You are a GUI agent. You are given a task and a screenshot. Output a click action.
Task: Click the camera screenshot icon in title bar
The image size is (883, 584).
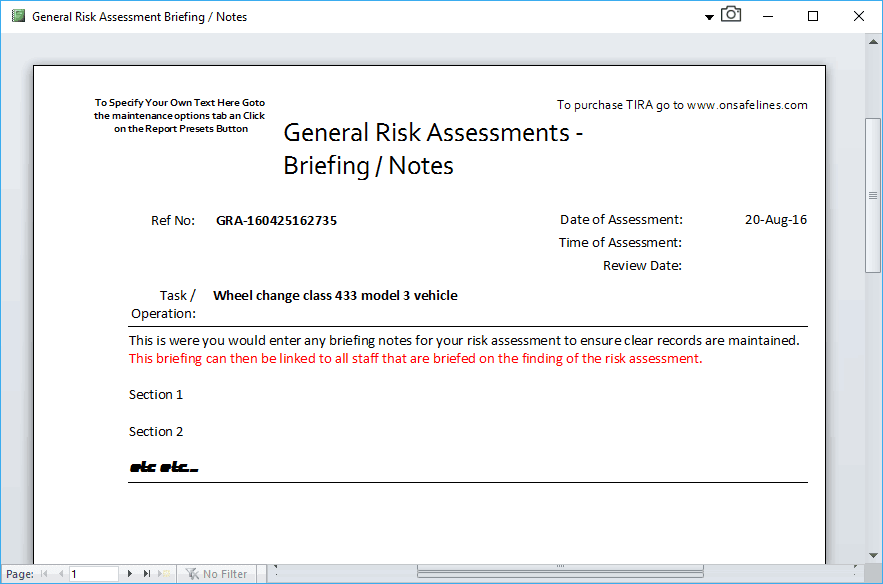[x=731, y=14]
